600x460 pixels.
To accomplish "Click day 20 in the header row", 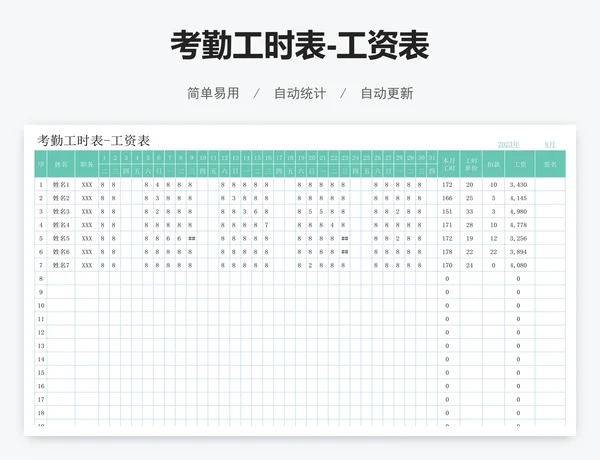I will [x=312, y=158].
